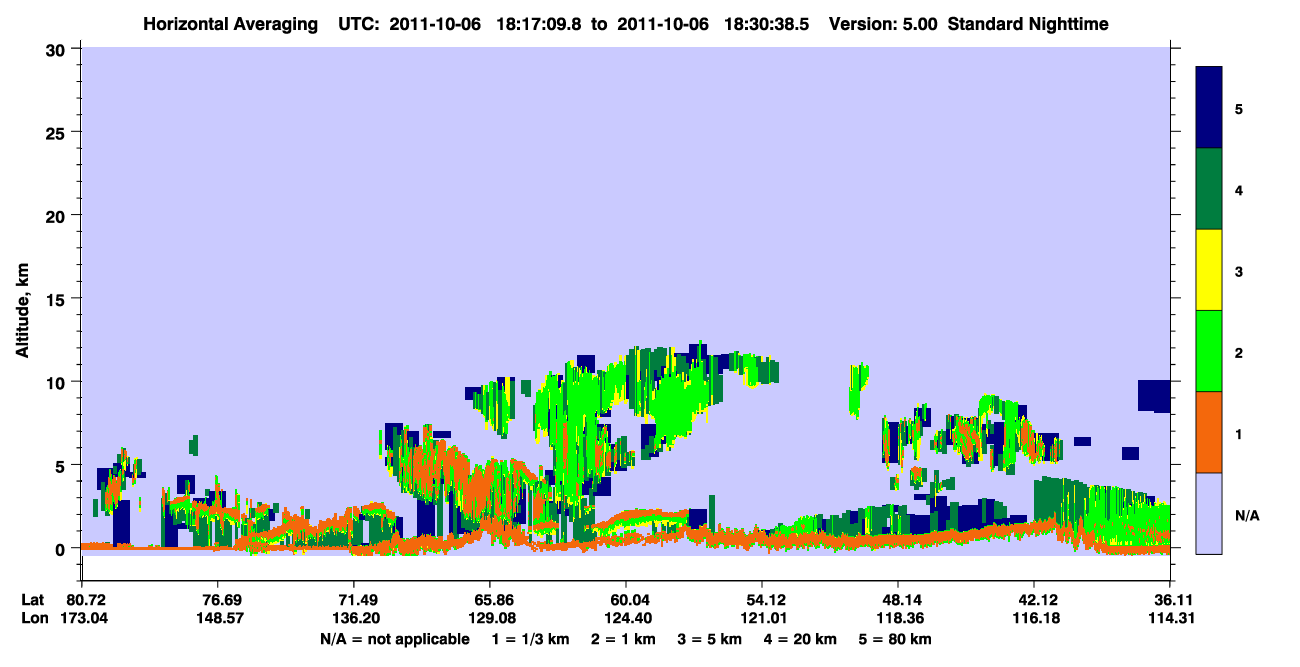The height and width of the screenshot is (667, 1300).
Task: Click the y-axis tick label 25
Action: click(x=58, y=132)
